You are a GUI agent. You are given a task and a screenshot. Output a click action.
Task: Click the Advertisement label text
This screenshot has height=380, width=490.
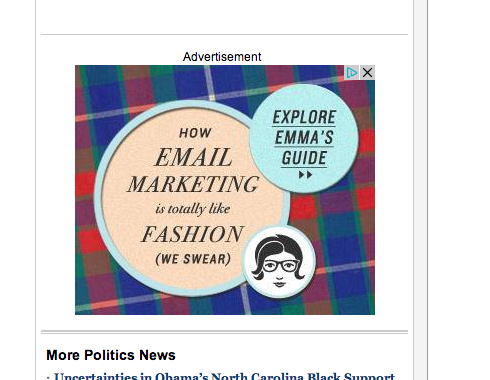pyautogui.click(x=222, y=57)
